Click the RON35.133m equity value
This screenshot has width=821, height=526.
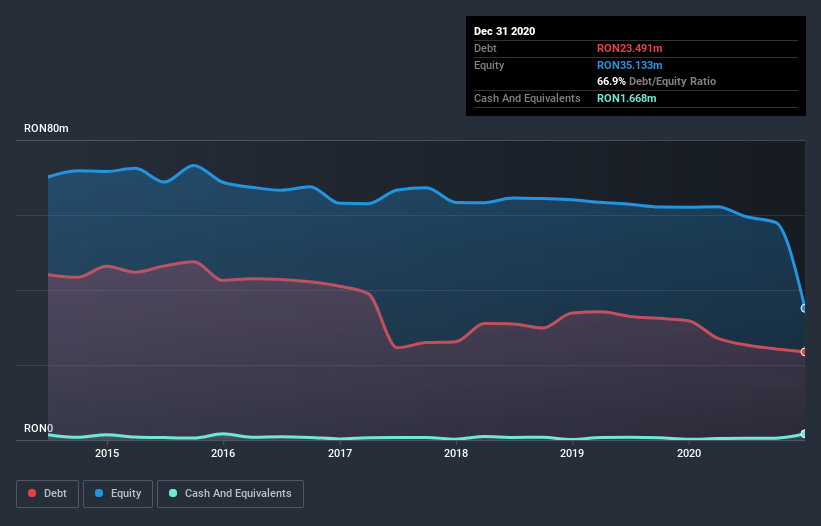point(629,65)
